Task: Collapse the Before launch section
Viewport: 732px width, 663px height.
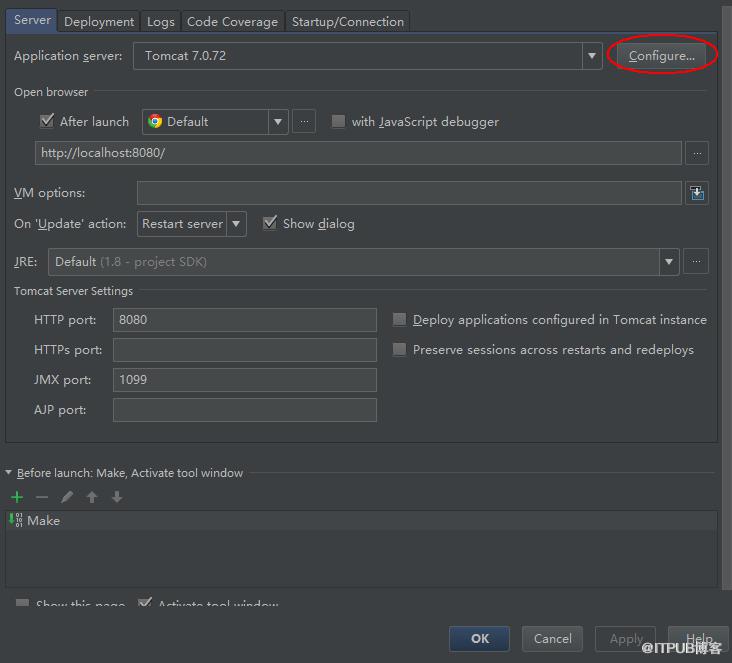Action: point(8,473)
